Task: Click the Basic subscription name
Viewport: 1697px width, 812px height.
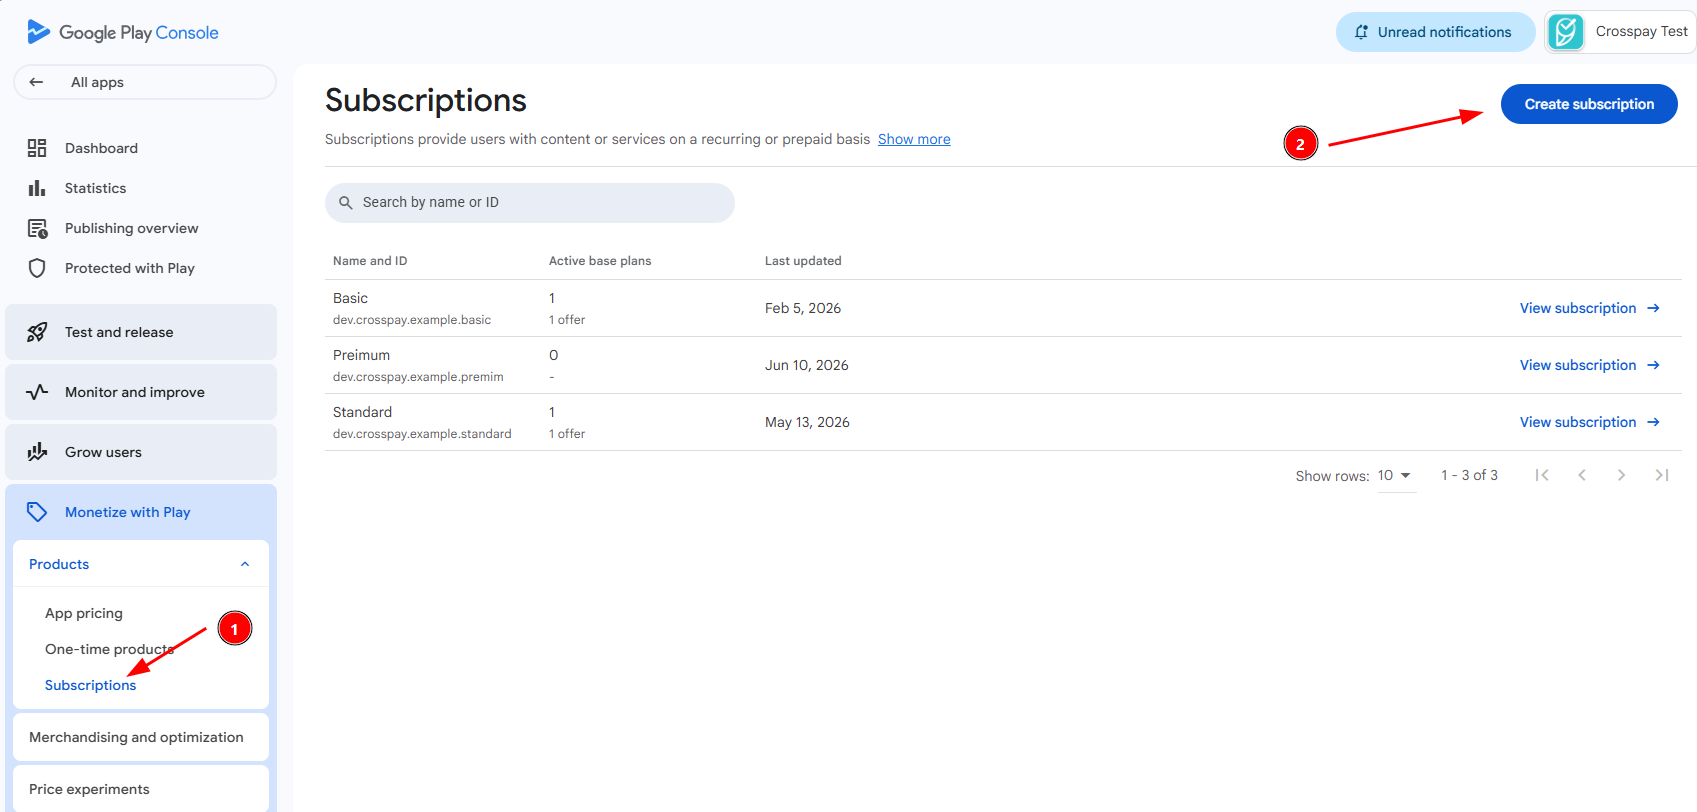Action: [350, 298]
